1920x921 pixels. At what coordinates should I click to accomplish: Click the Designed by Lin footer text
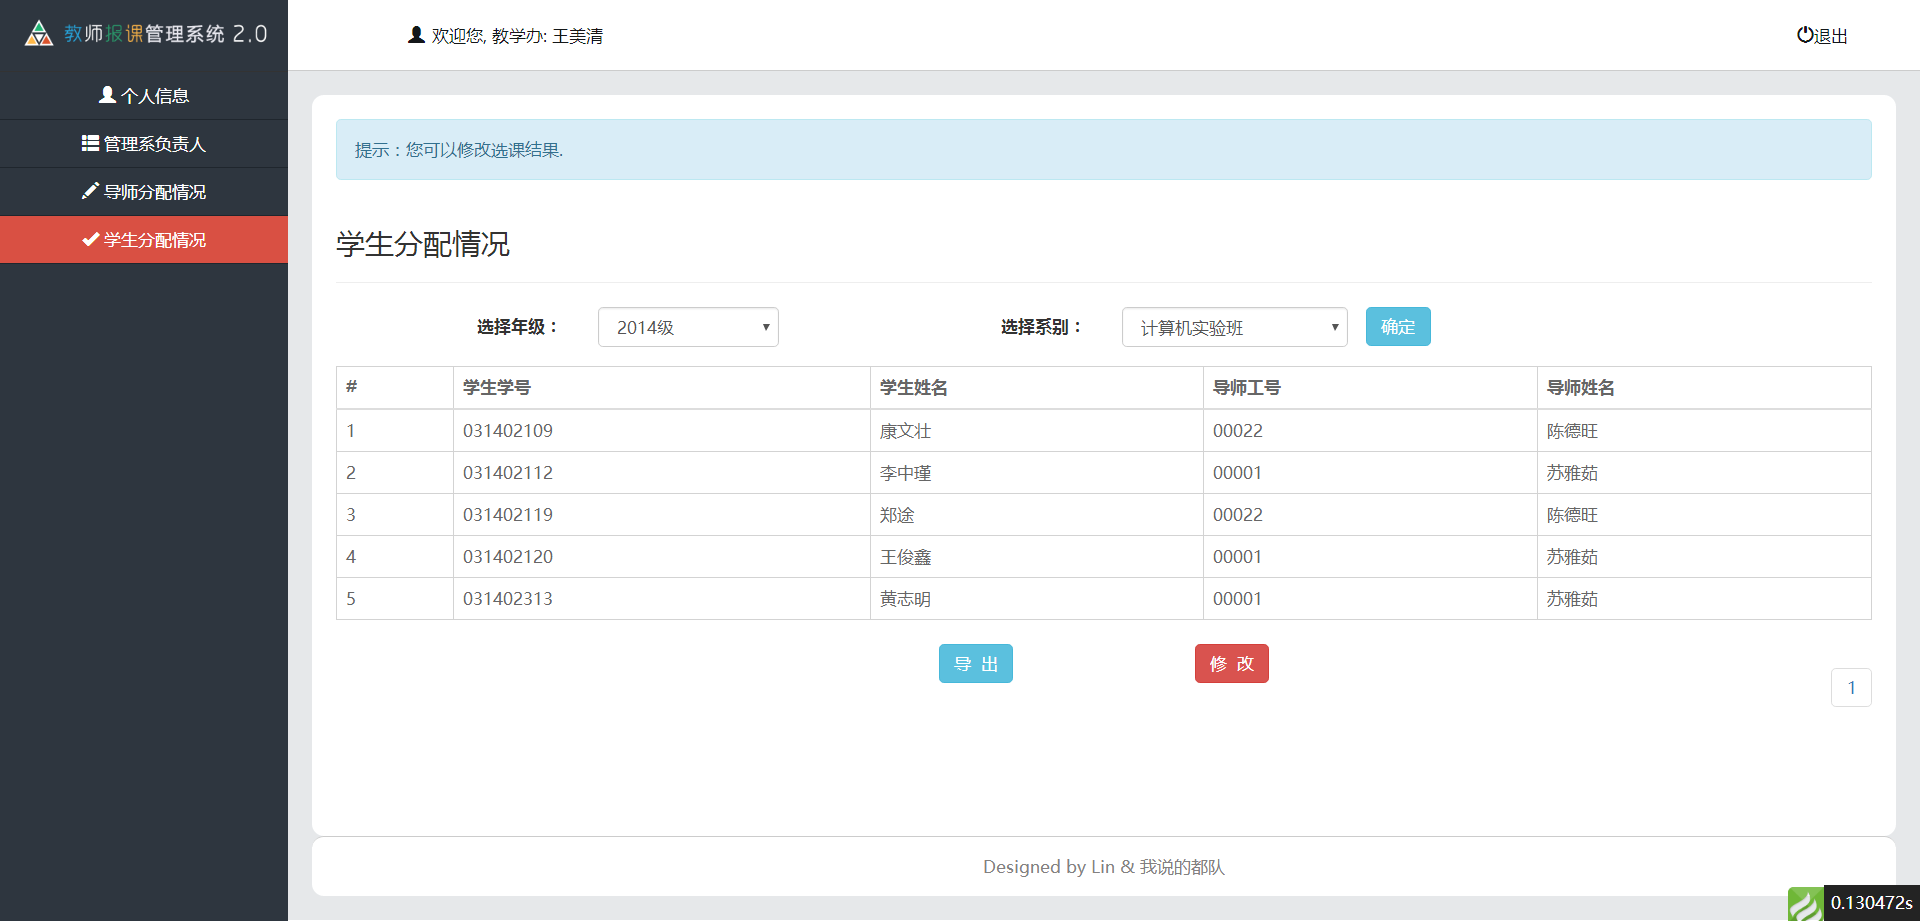tap(1104, 867)
